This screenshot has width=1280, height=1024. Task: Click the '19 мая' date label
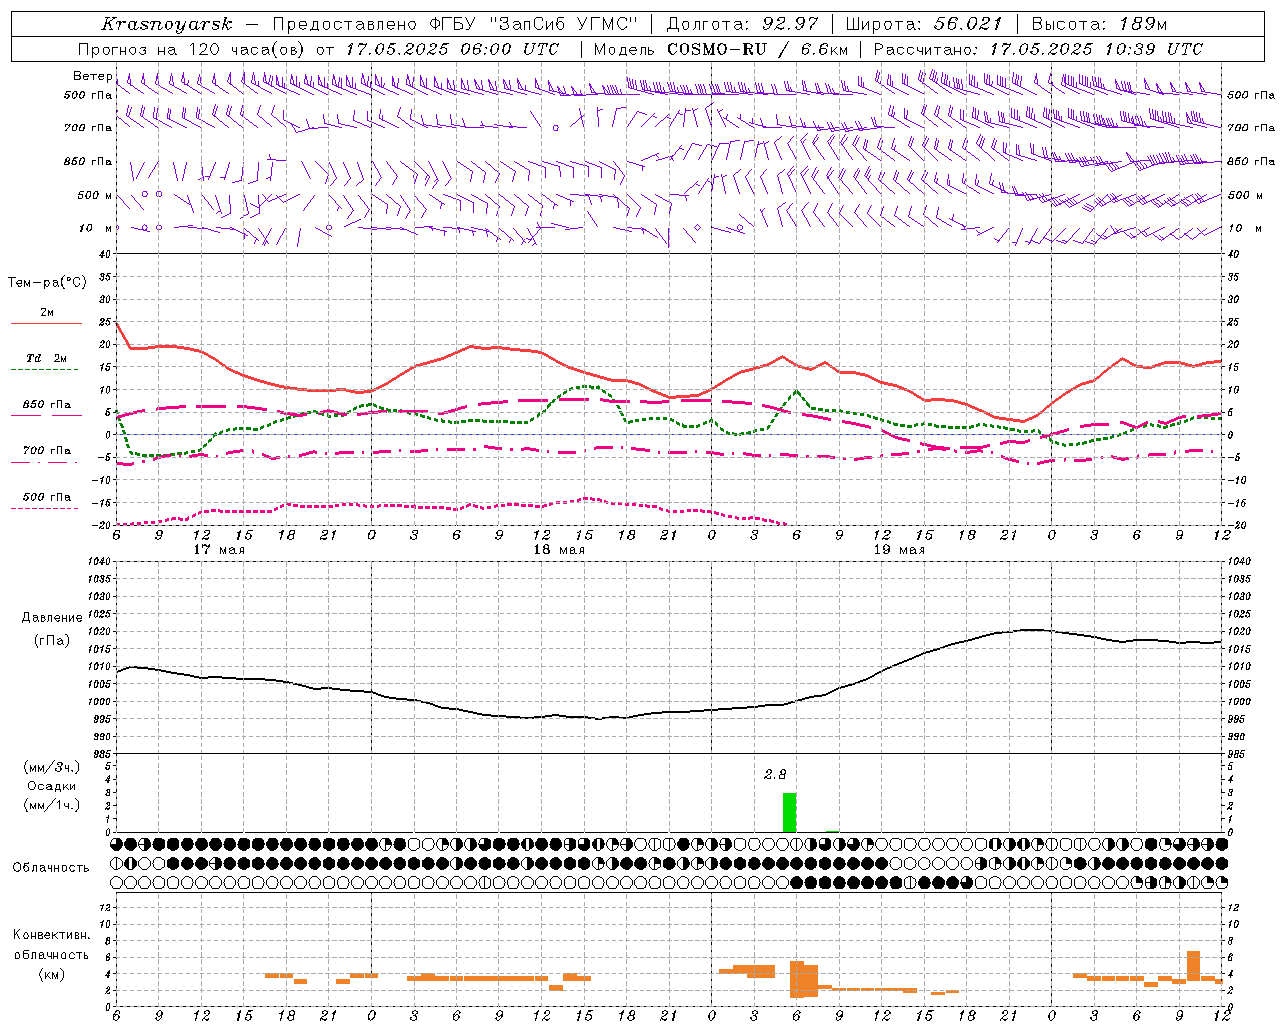[899, 550]
